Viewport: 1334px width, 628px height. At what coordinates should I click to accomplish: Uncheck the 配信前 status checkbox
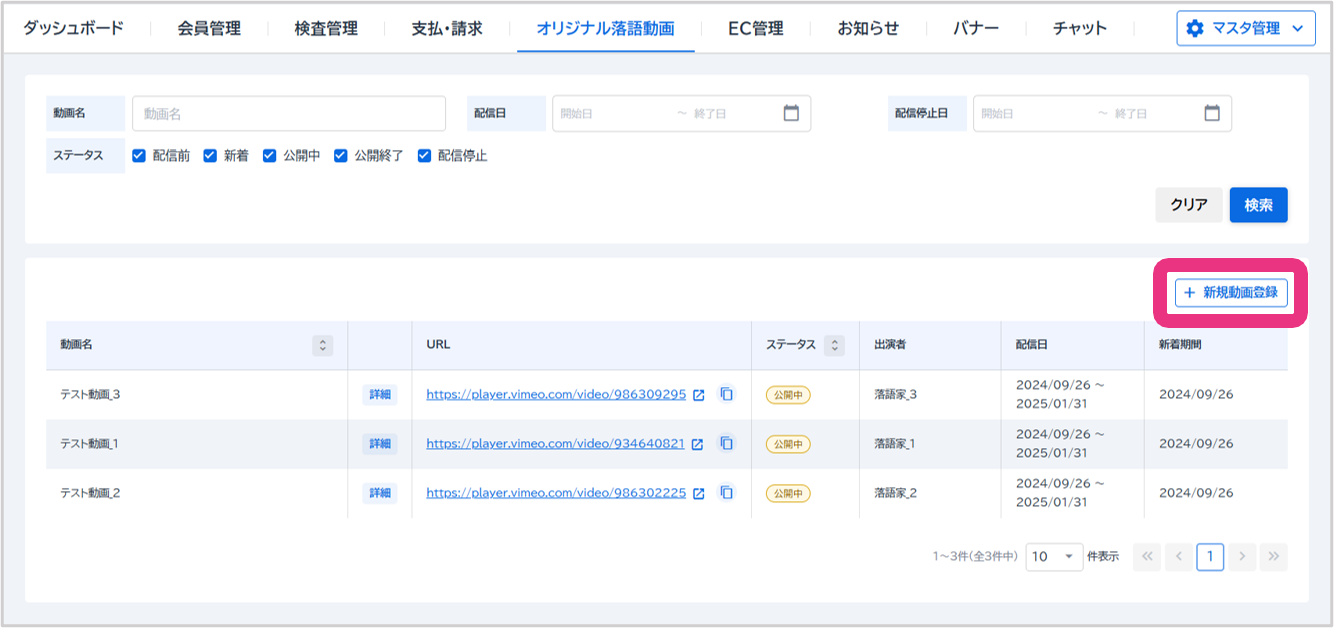tap(139, 156)
